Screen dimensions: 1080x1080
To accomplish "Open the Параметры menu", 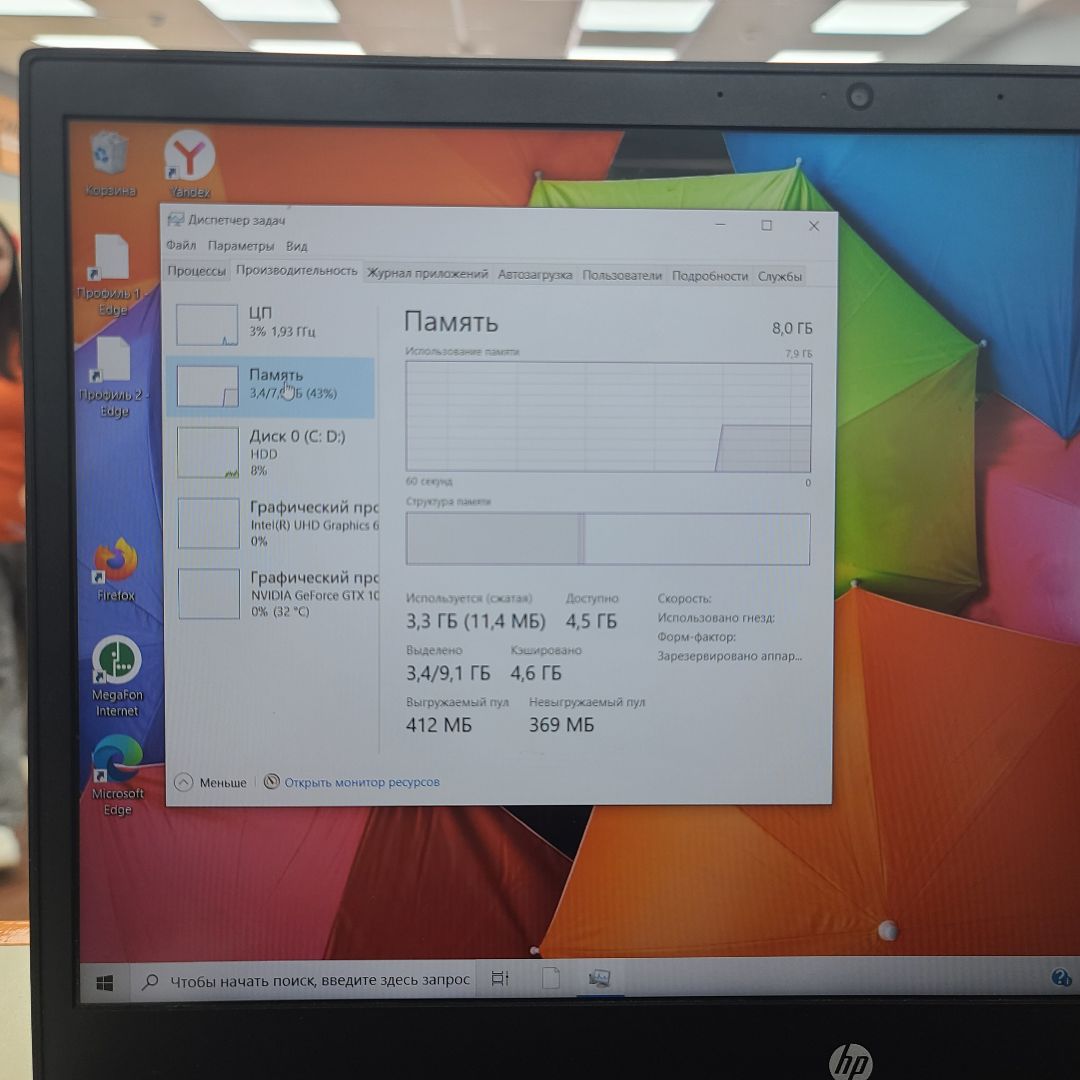I will click(x=241, y=246).
